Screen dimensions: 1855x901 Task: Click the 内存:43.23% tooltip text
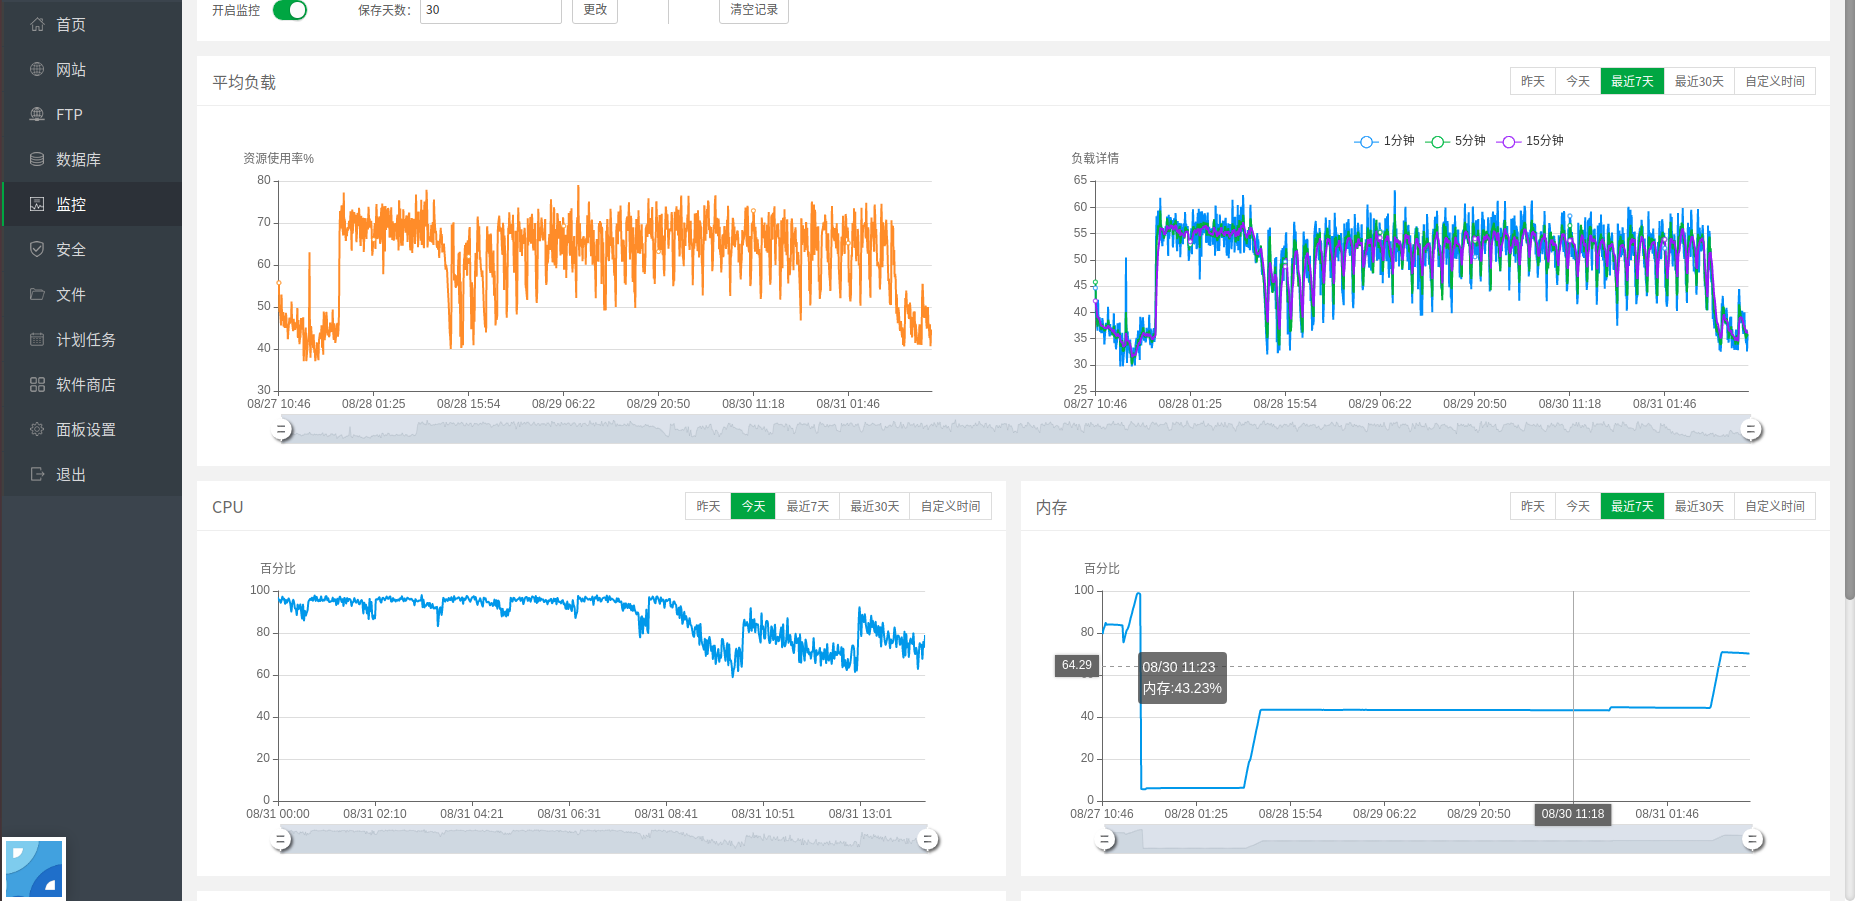tap(1182, 688)
